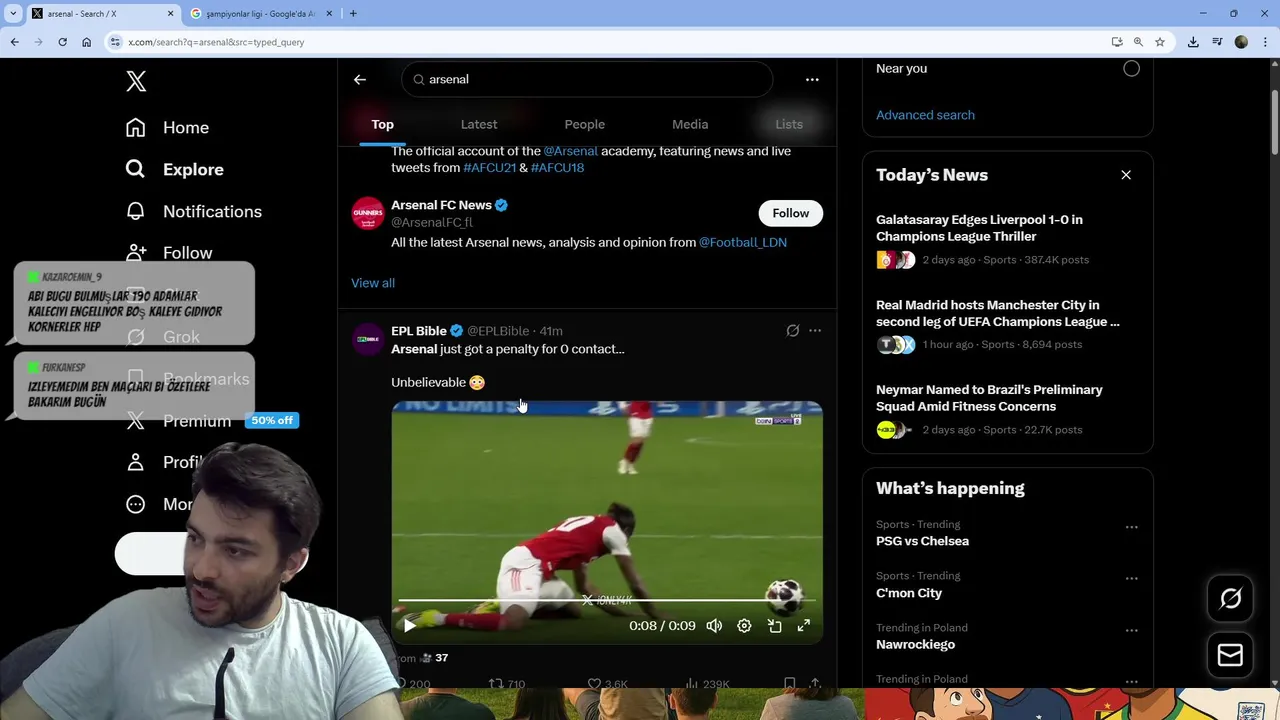
Task: Open browser downloads icon
Action: 1193,42
